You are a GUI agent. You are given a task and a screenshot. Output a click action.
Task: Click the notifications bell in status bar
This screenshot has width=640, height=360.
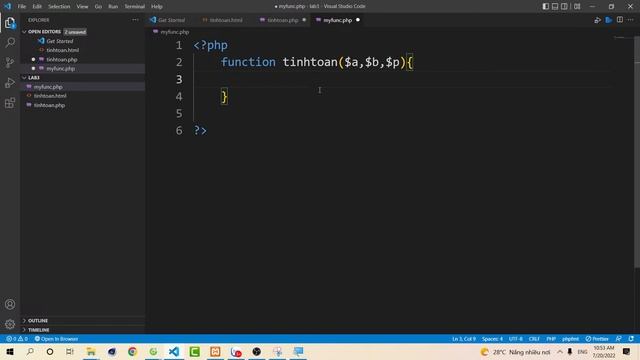coord(631,339)
